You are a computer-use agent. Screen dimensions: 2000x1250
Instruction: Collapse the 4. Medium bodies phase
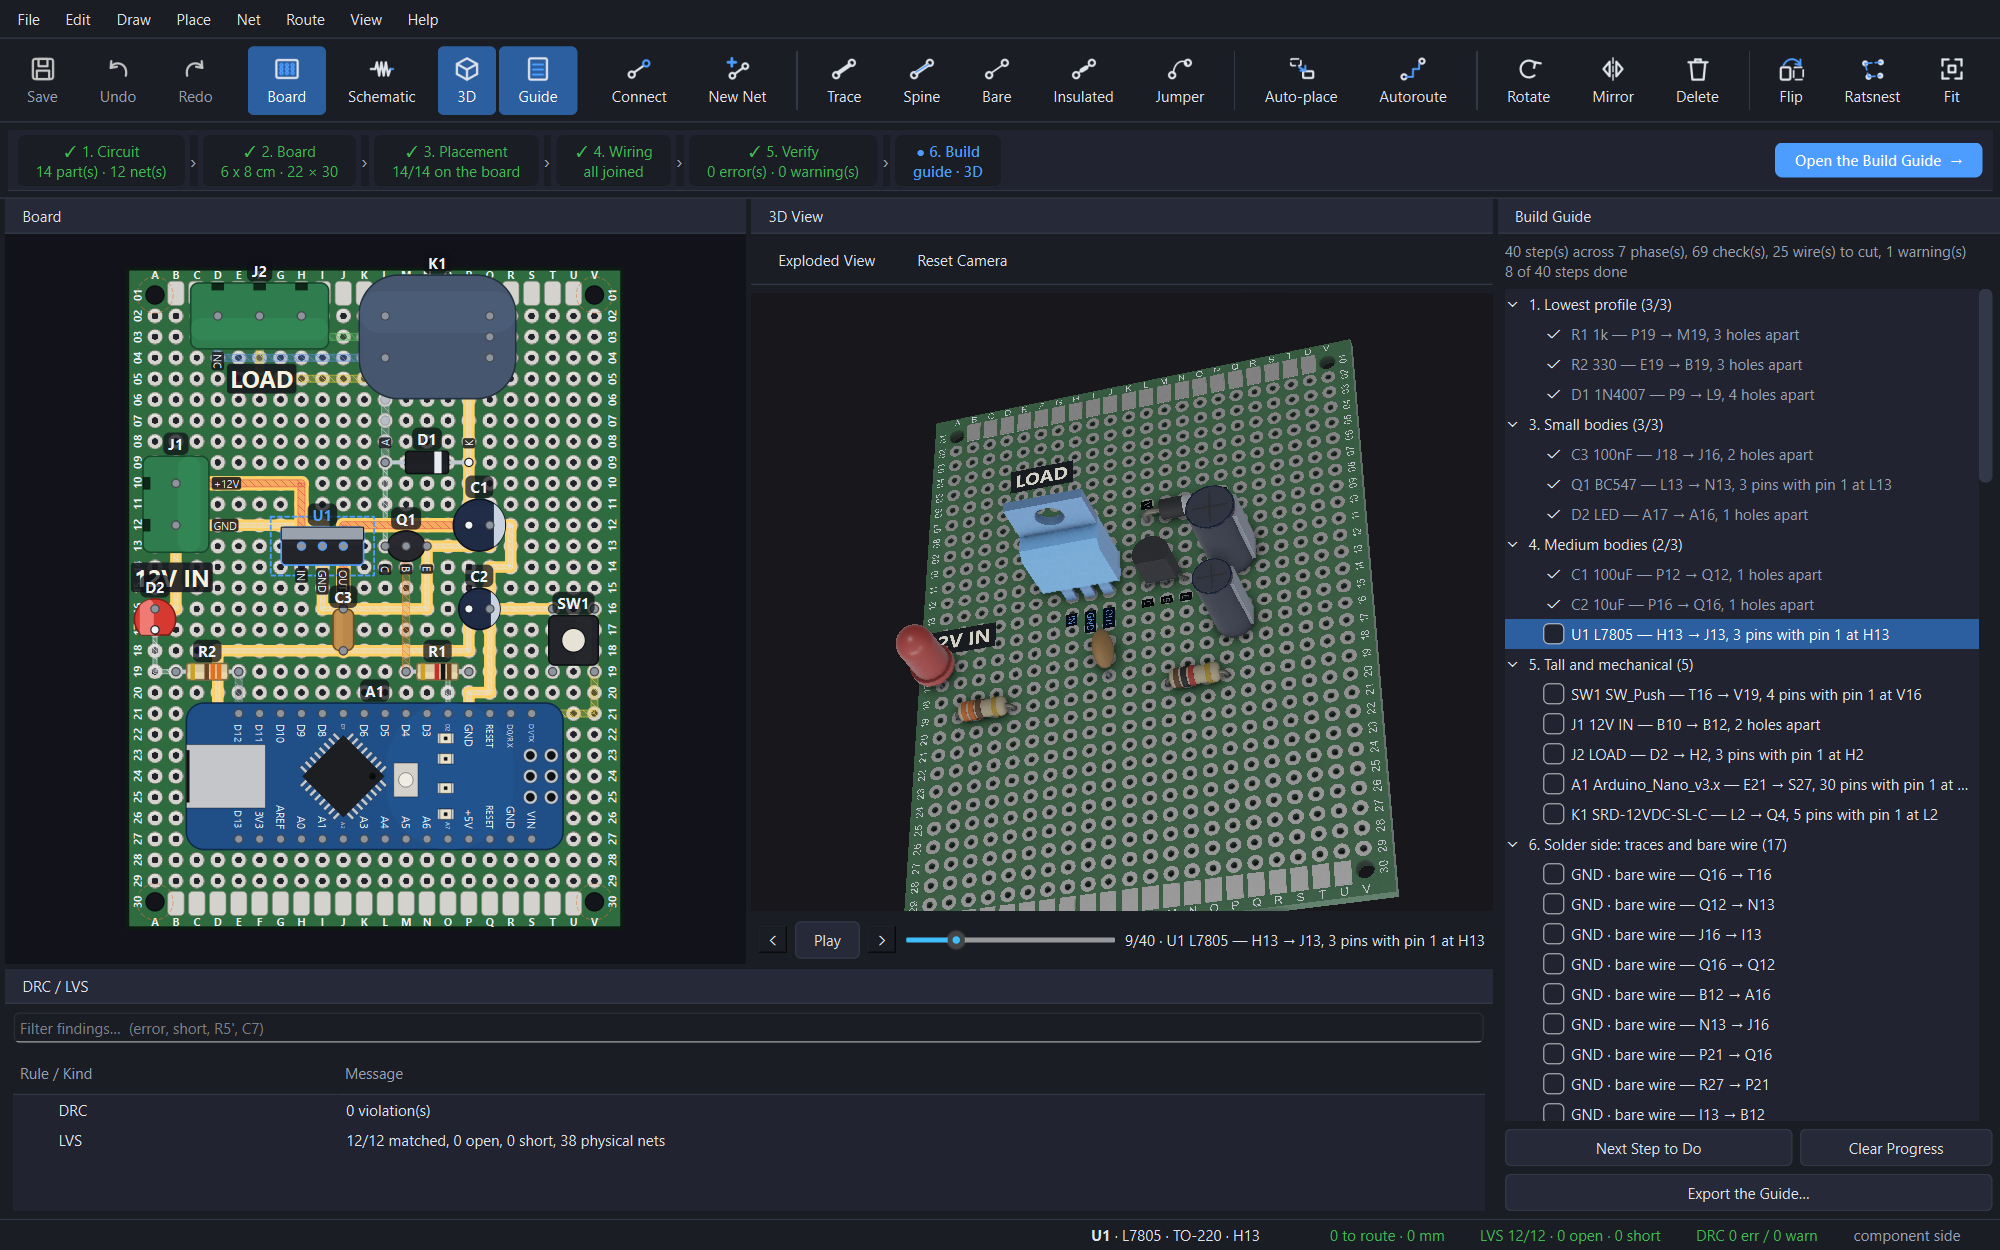pos(1513,544)
